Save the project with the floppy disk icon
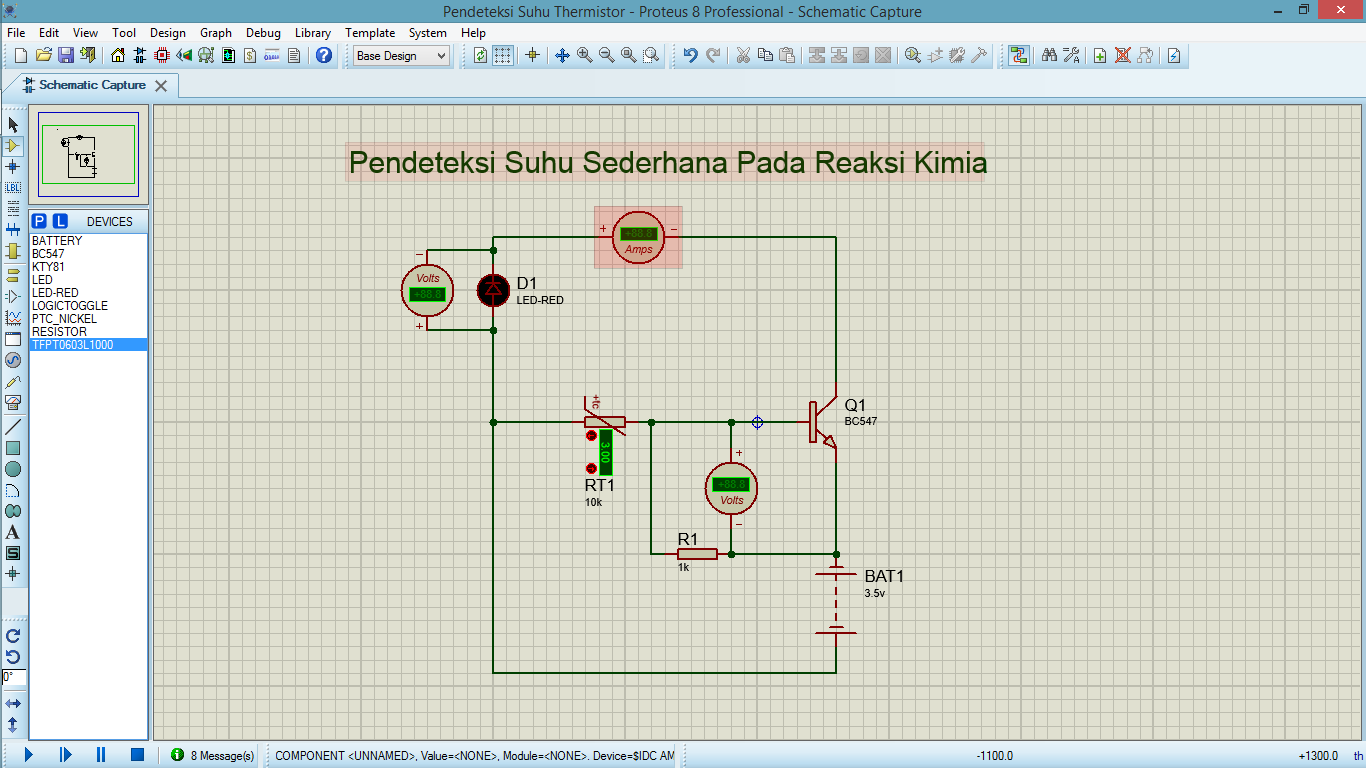 [65, 56]
